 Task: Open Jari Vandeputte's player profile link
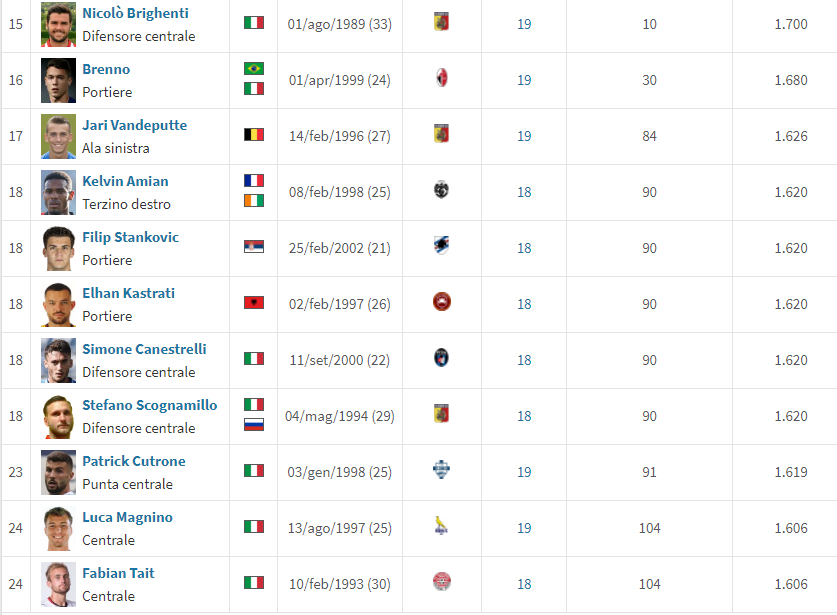134,125
